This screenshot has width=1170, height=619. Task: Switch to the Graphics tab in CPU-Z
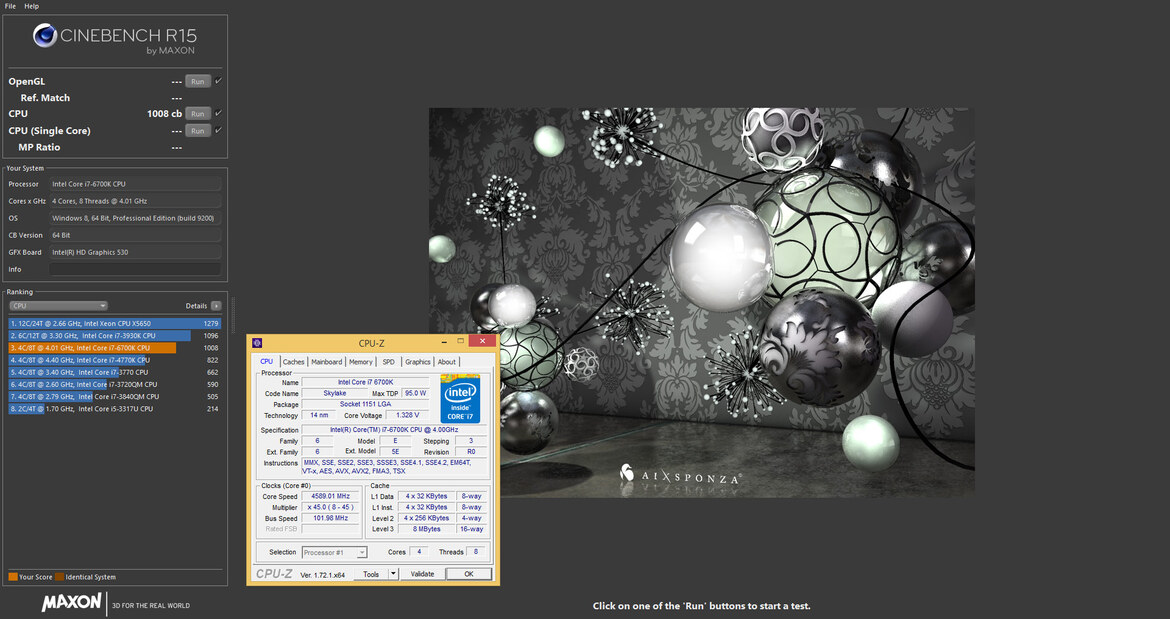[418, 362]
